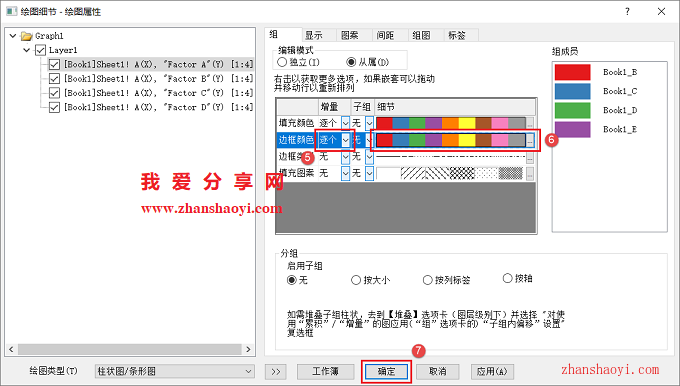Open fill pattern ellipsis browse button
Image resolution: width=680 pixels, height=386 pixels.
click(530, 173)
